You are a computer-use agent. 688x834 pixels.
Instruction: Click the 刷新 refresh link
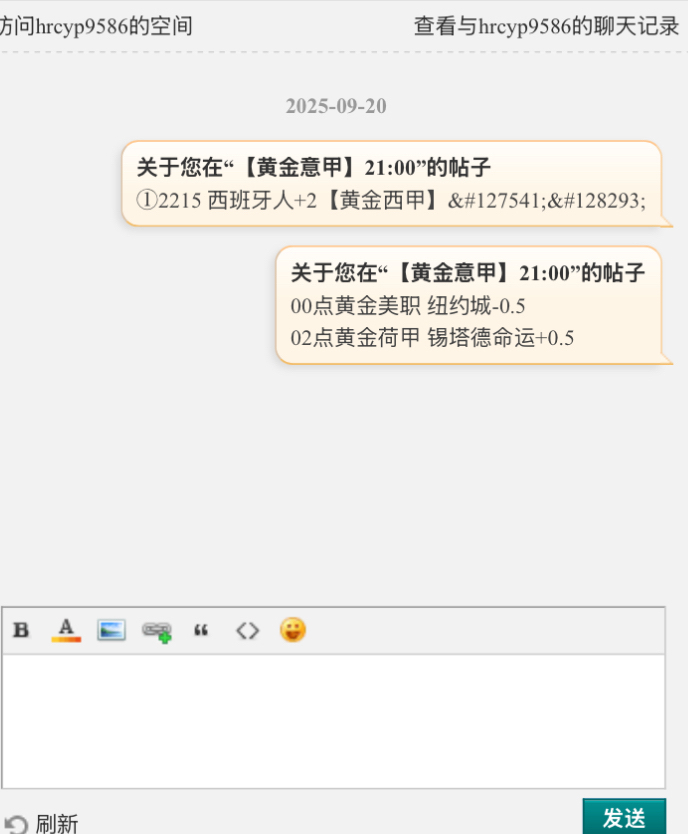[x=57, y=824]
